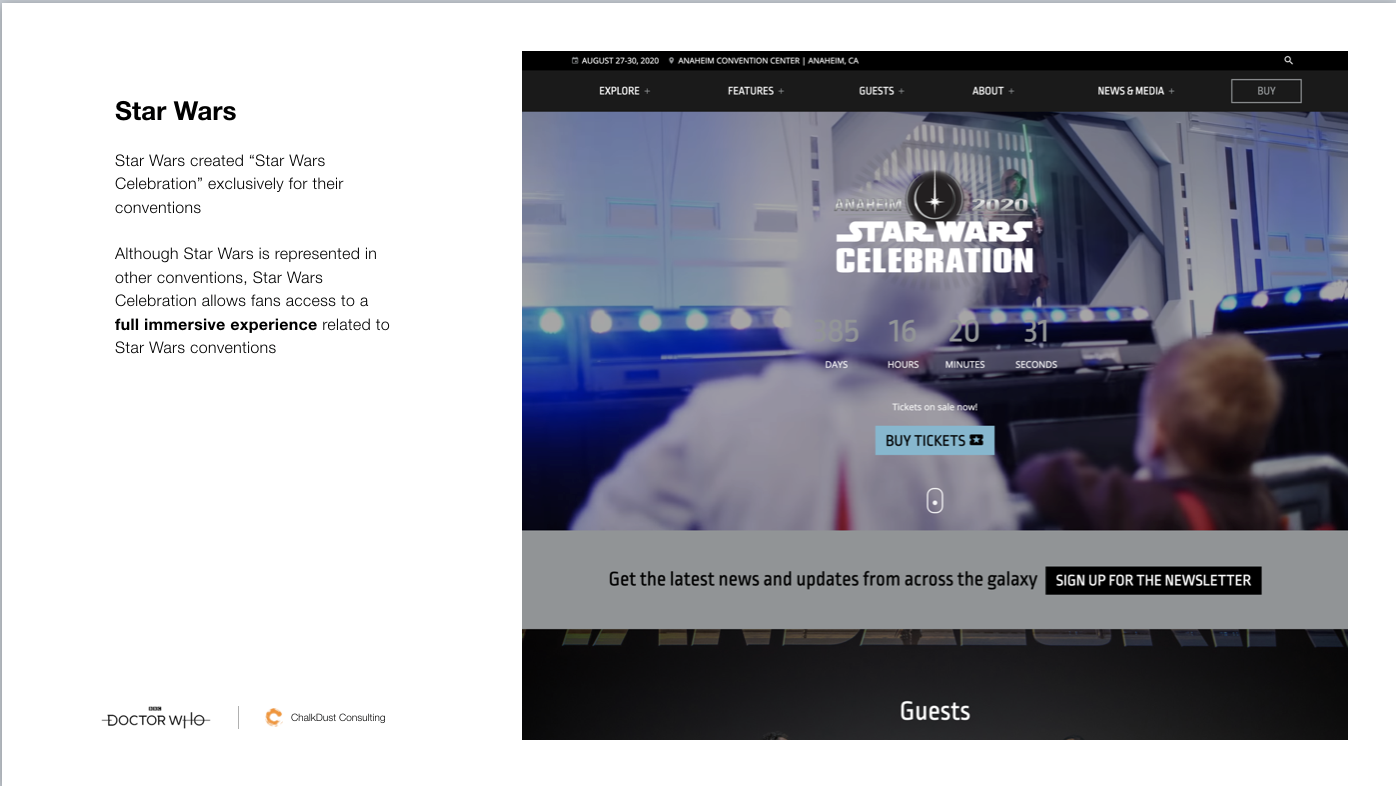This screenshot has width=1396, height=786.
Task: Click the 'Get the latest news and updates' text
Action: pyautogui.click(x=822, y=580)
